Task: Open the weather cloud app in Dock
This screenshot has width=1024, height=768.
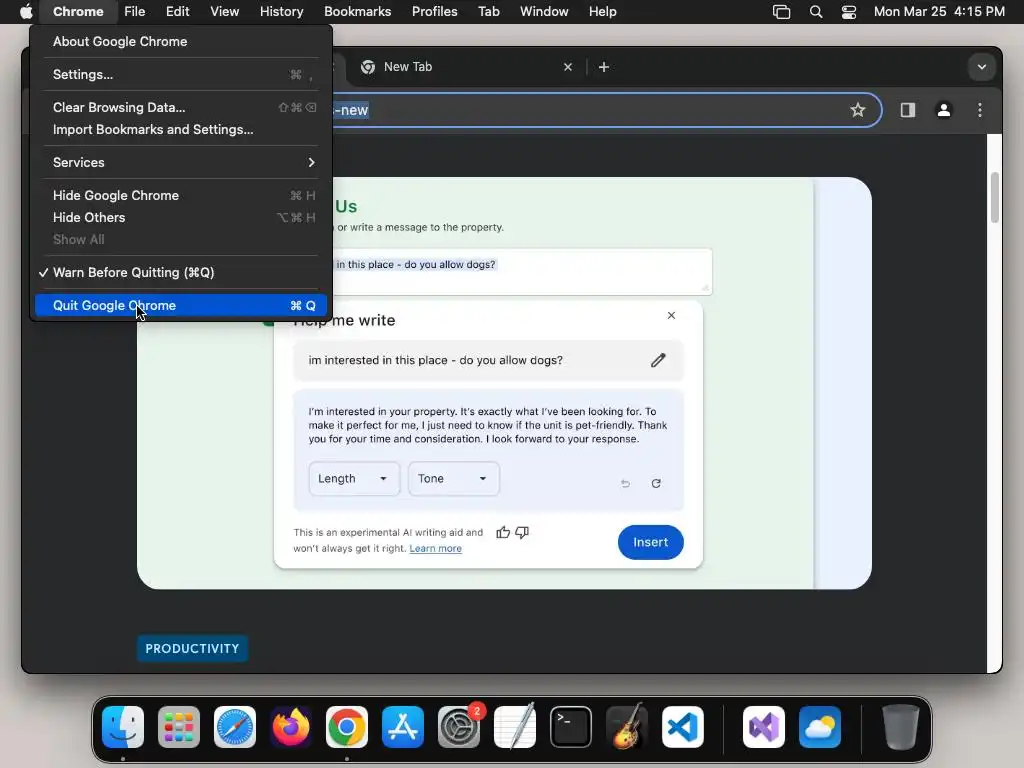Action: coord(820,727)
